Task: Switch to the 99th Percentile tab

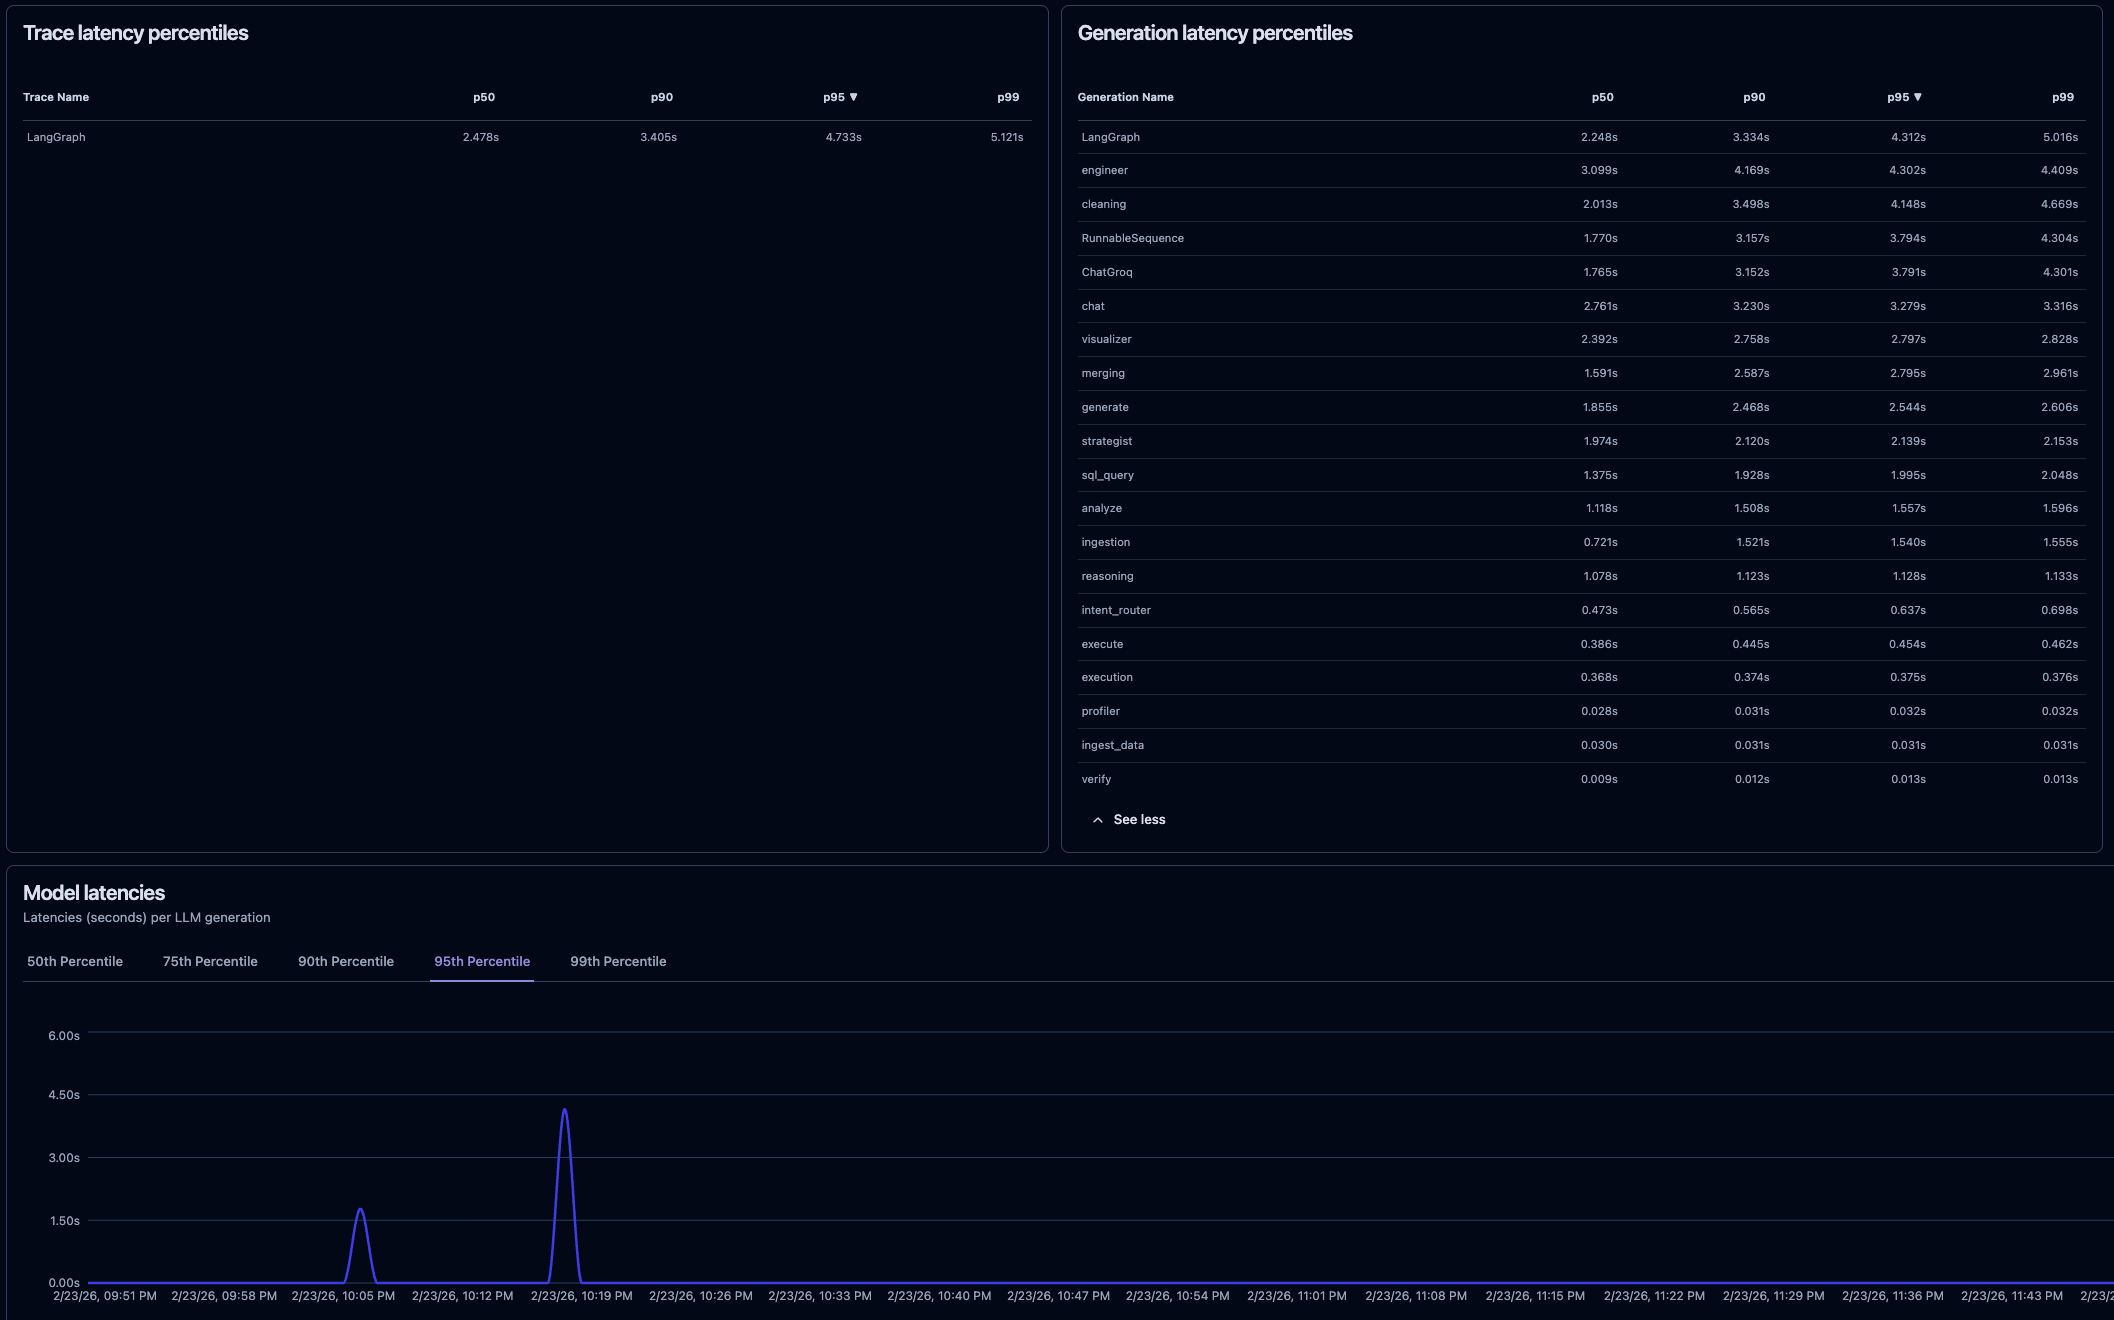Action: (x=617, y=961)
